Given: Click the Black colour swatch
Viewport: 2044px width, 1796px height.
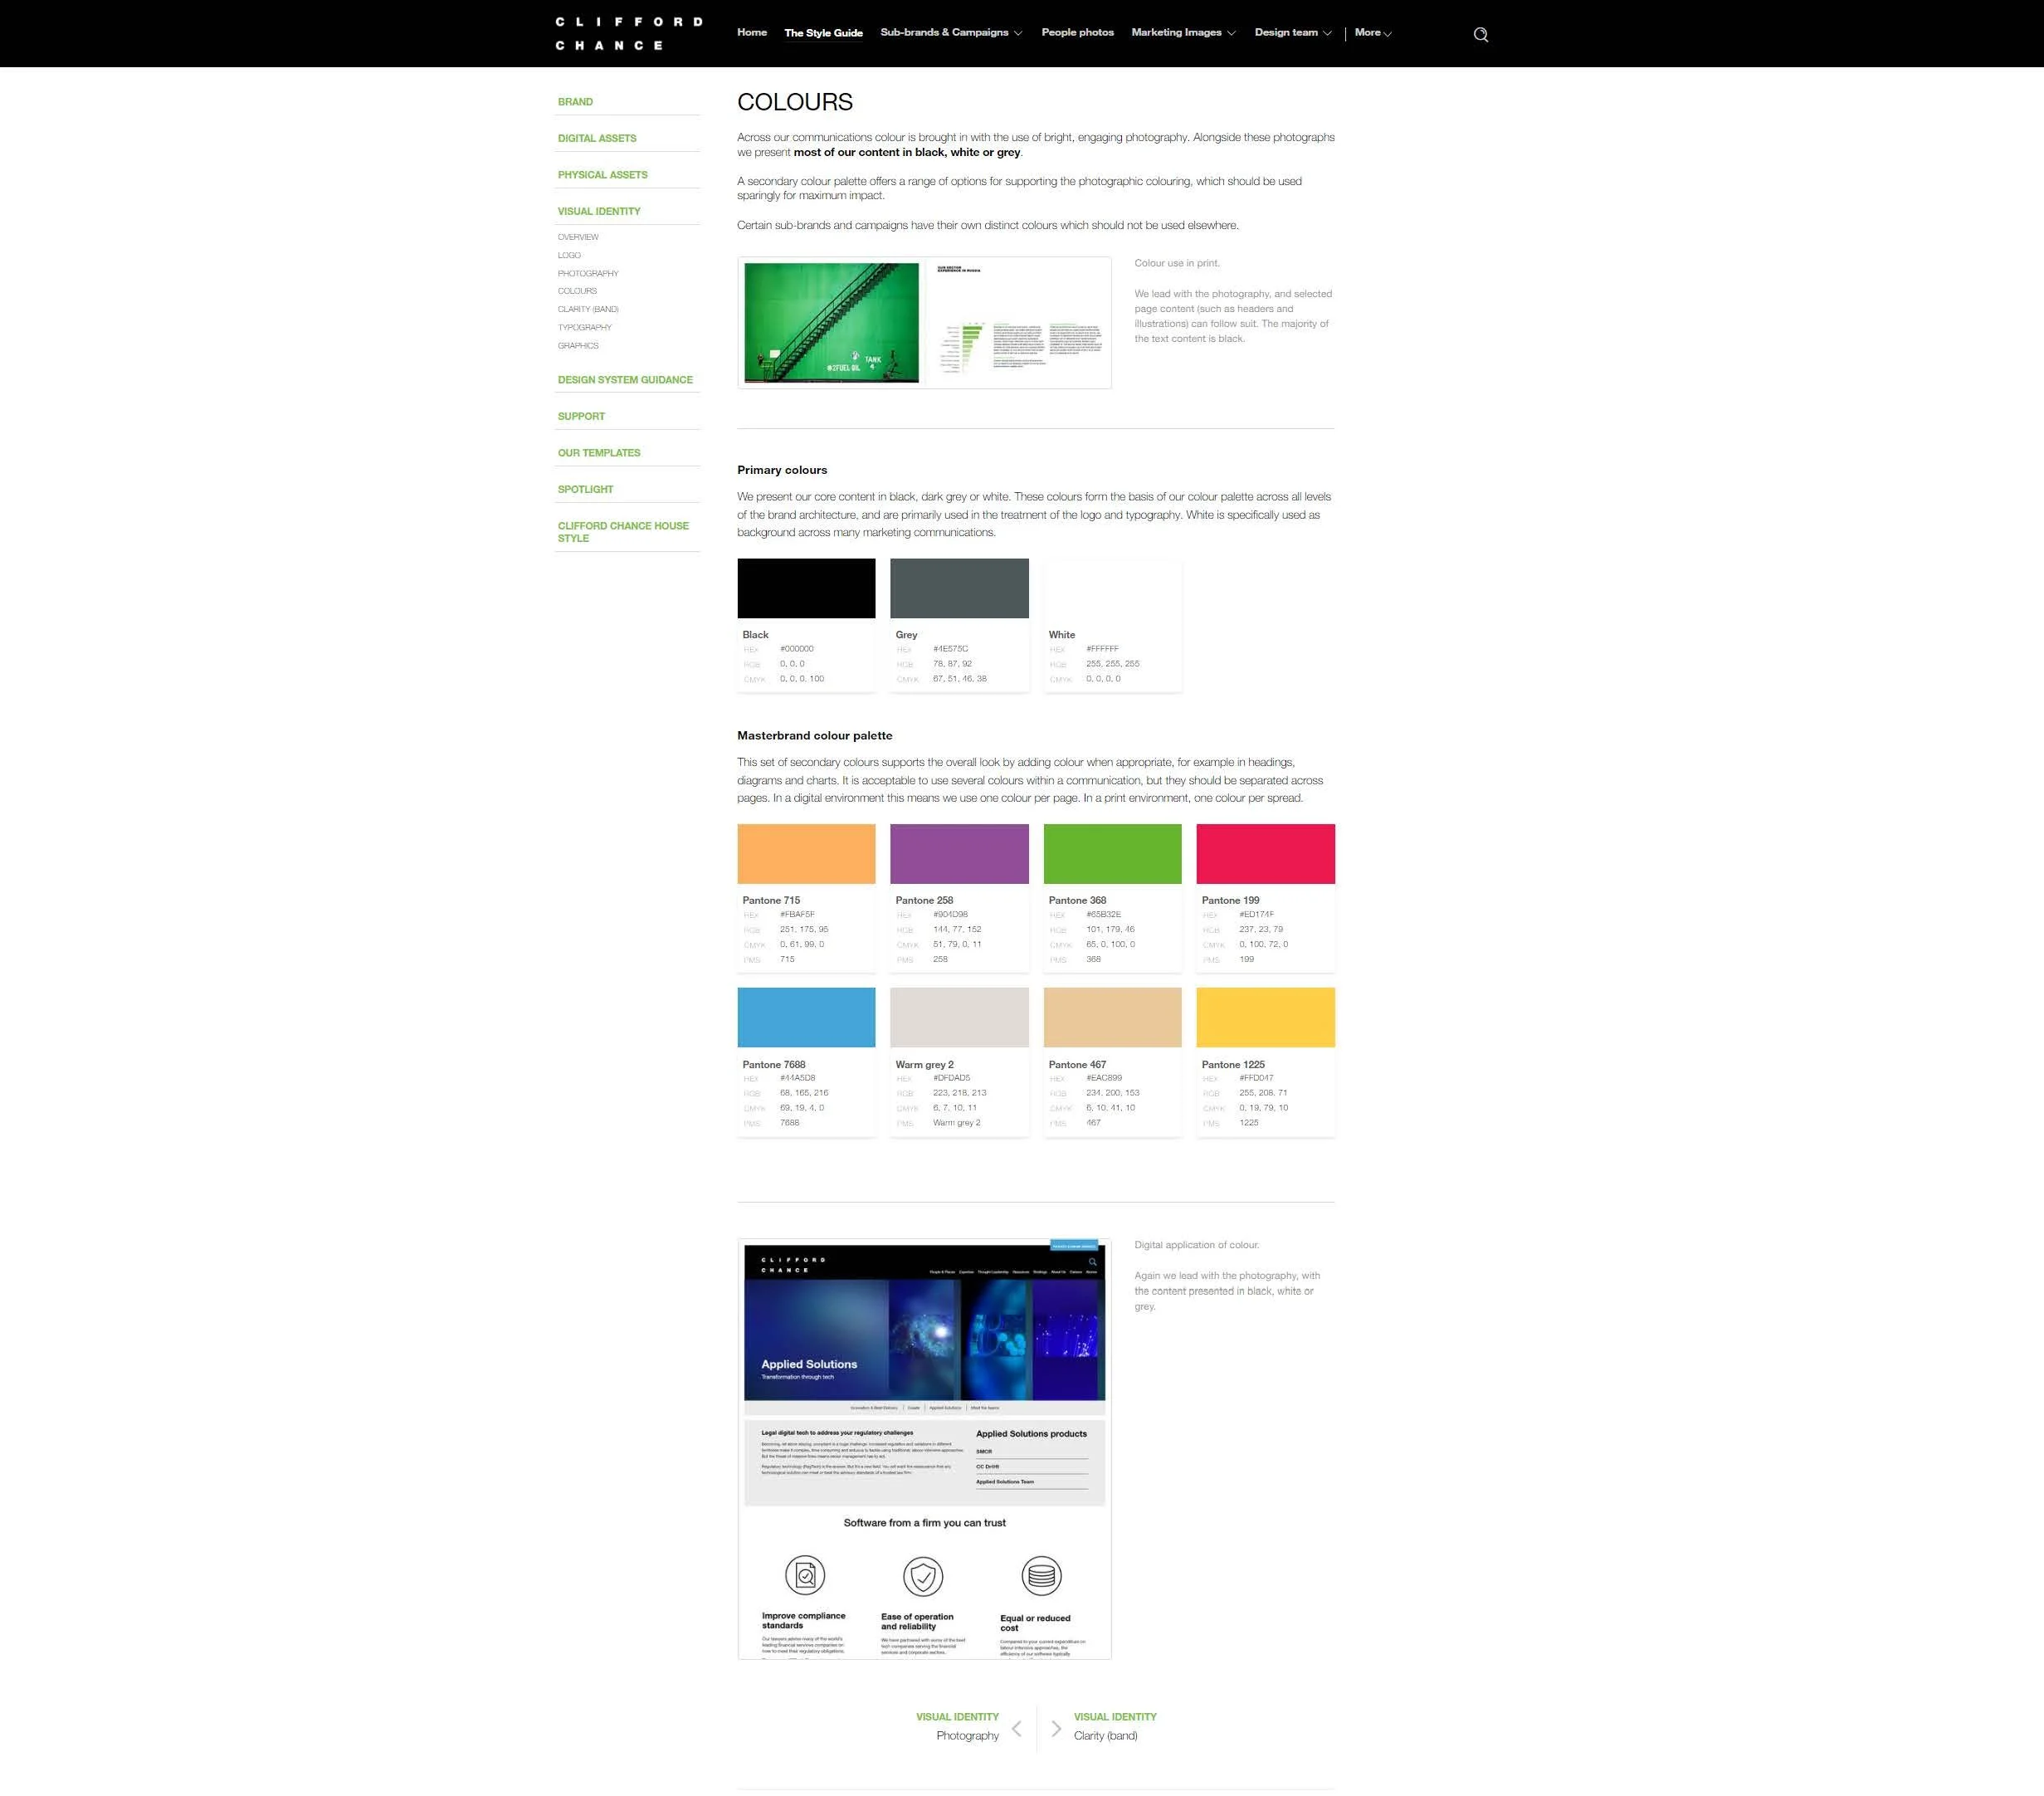Looking at the screenshot, I should [x=806, y=588].
